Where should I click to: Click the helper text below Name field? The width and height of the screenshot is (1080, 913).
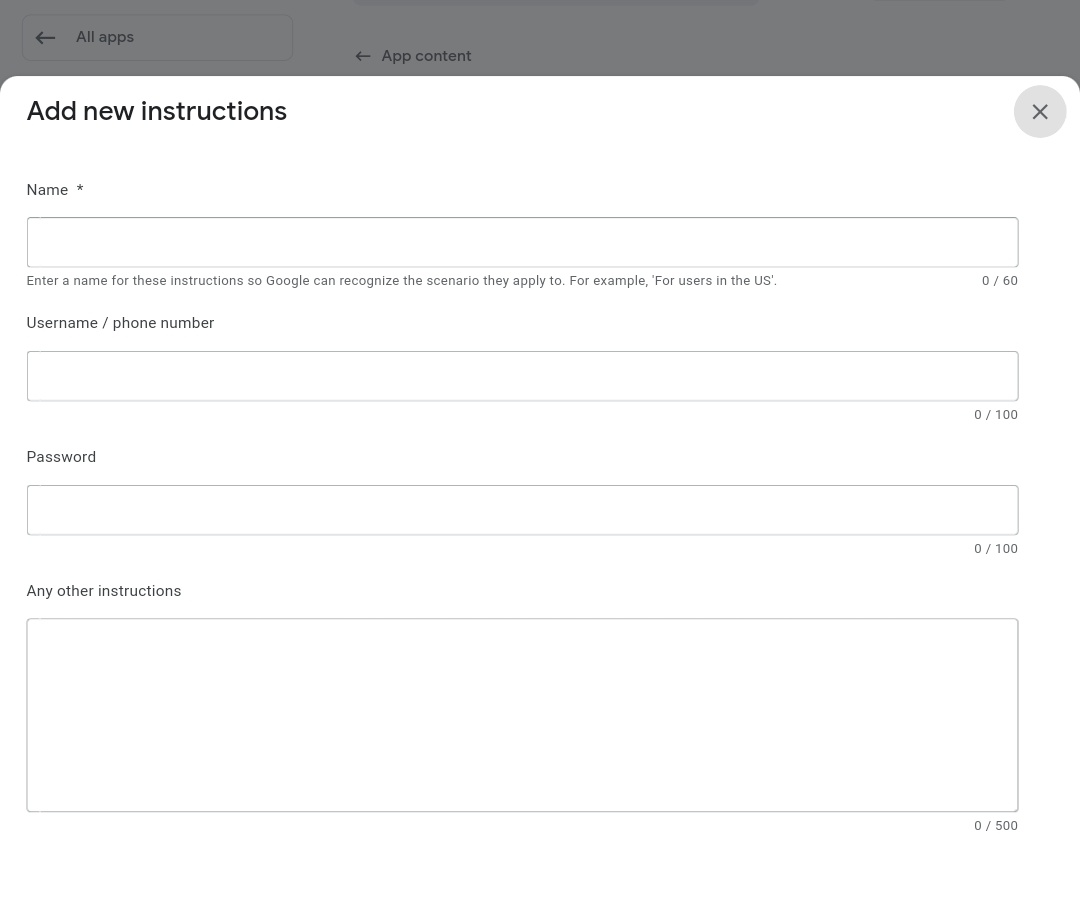coord(401,281)
